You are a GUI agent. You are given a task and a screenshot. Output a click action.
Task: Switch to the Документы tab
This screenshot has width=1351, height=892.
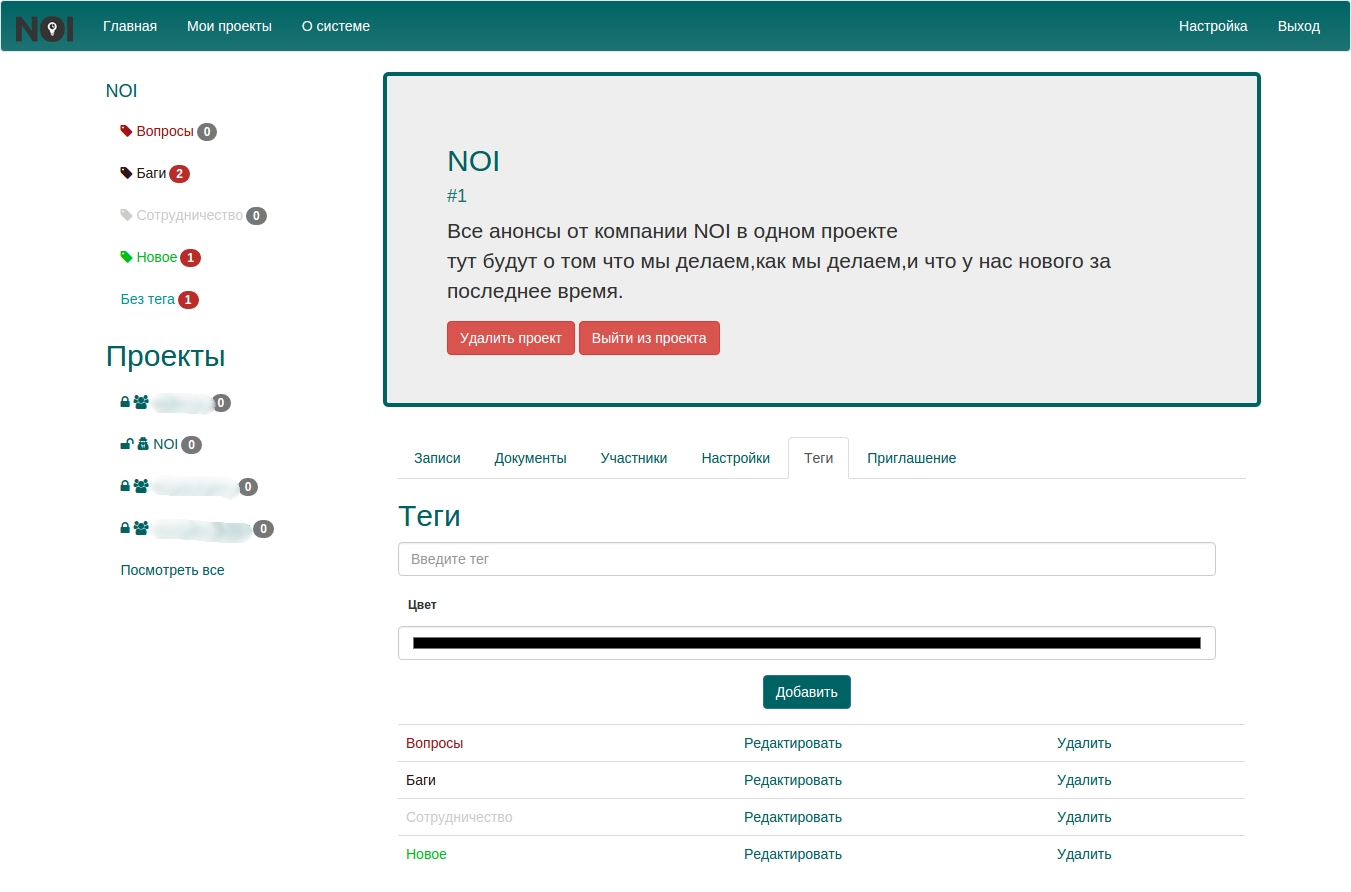530,458
